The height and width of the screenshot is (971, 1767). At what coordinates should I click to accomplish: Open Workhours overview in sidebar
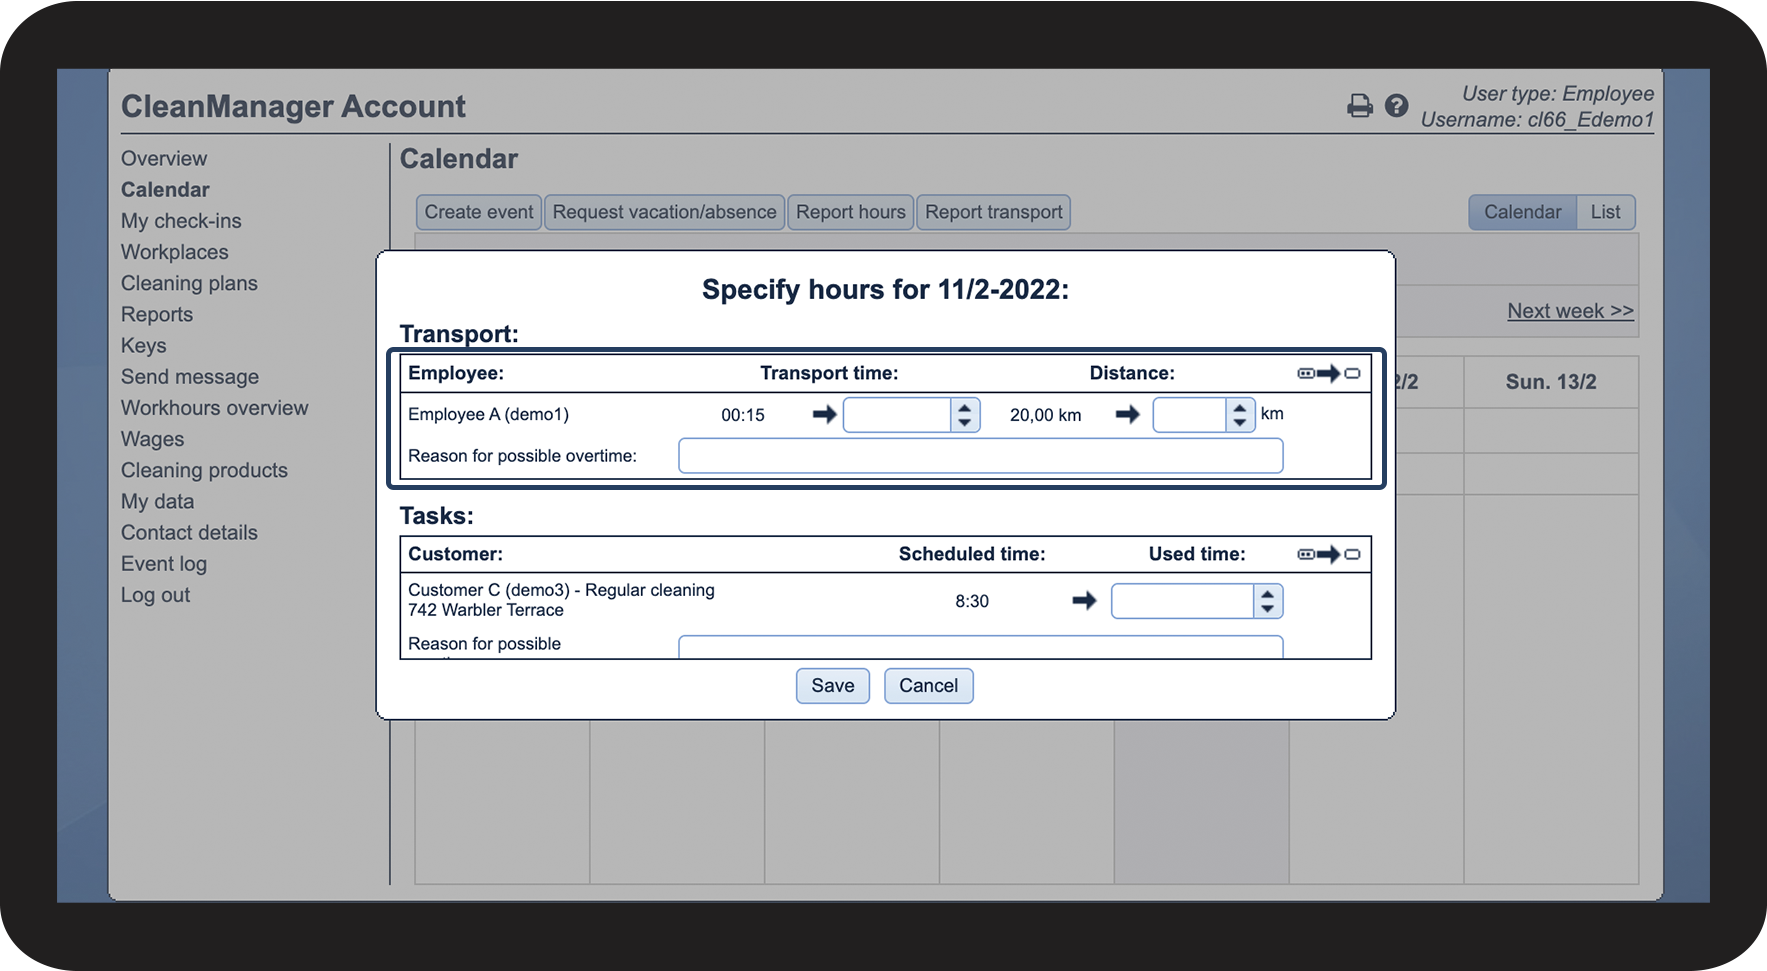tap(214, 408)
